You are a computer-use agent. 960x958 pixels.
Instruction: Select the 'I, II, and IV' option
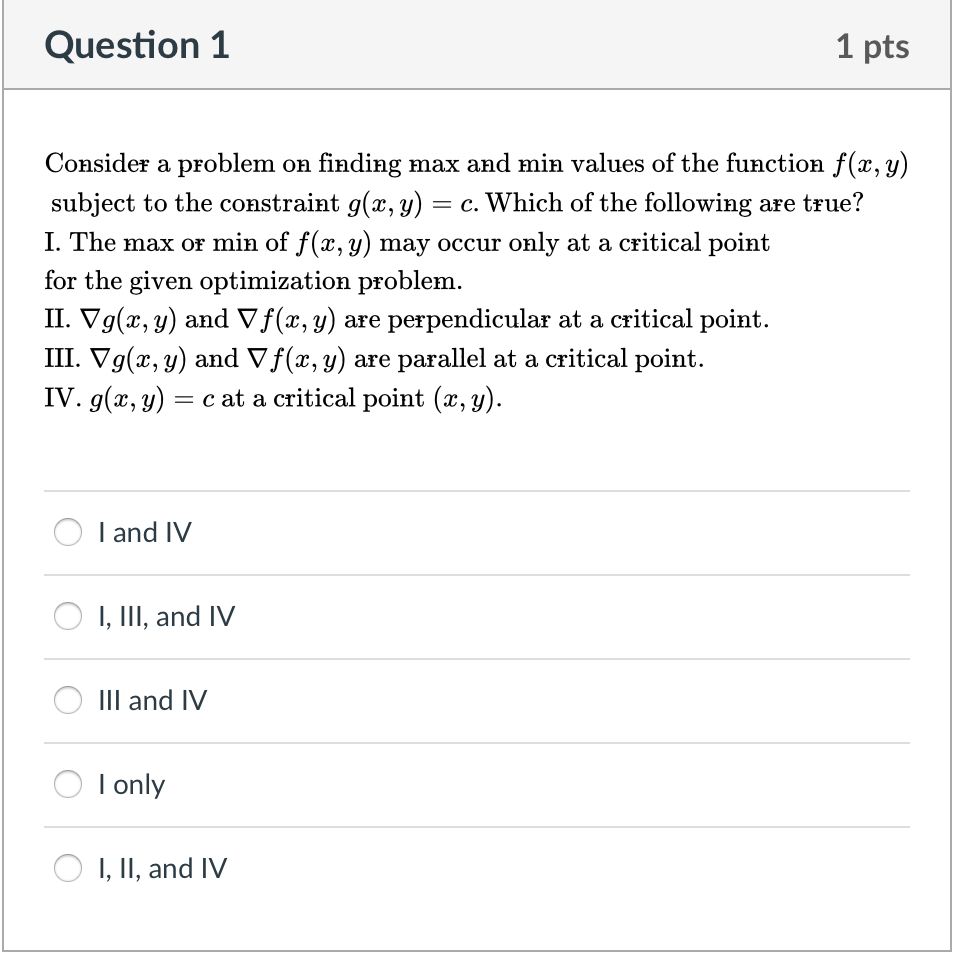(67, 869)
